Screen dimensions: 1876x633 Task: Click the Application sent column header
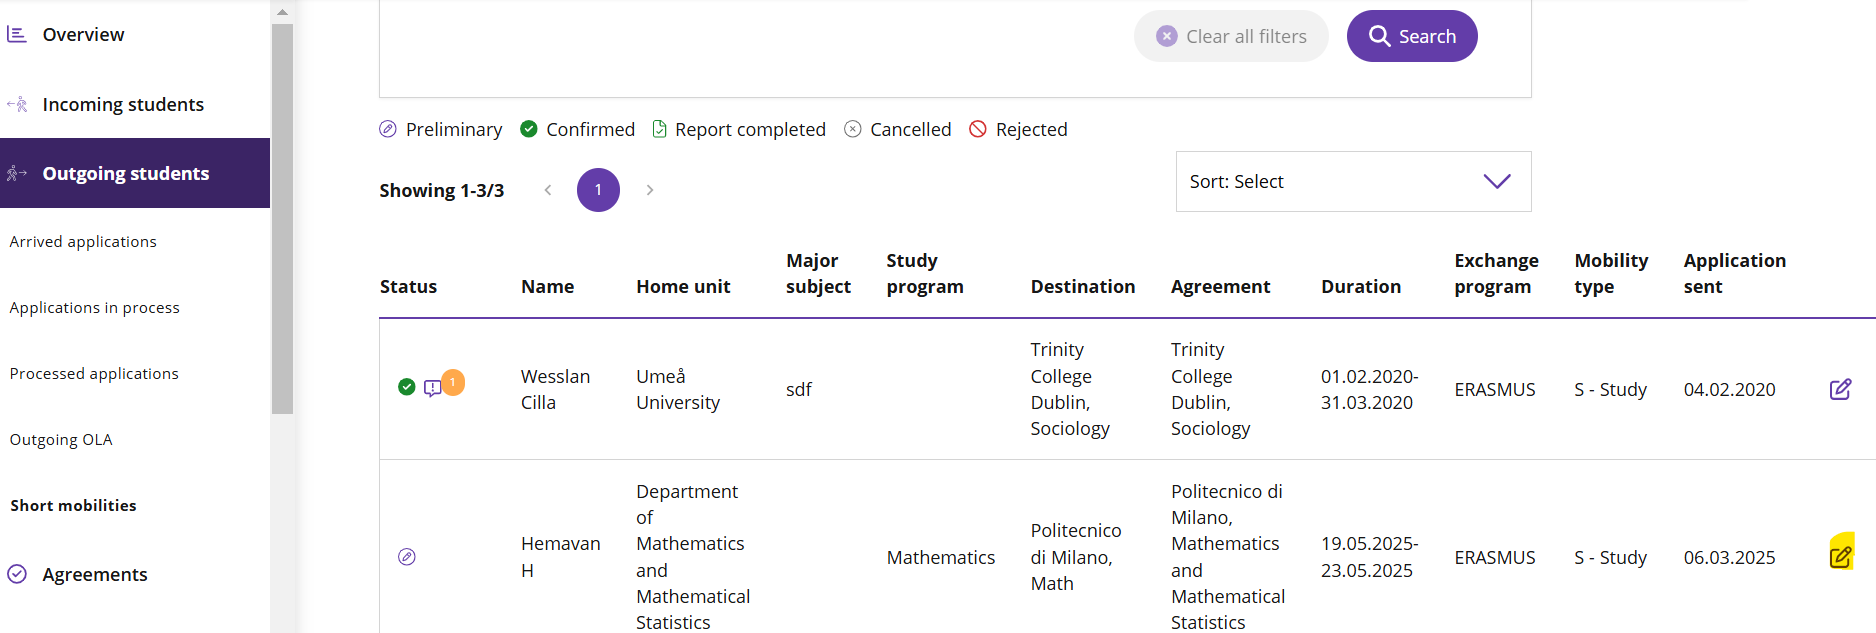(1734, 274)
